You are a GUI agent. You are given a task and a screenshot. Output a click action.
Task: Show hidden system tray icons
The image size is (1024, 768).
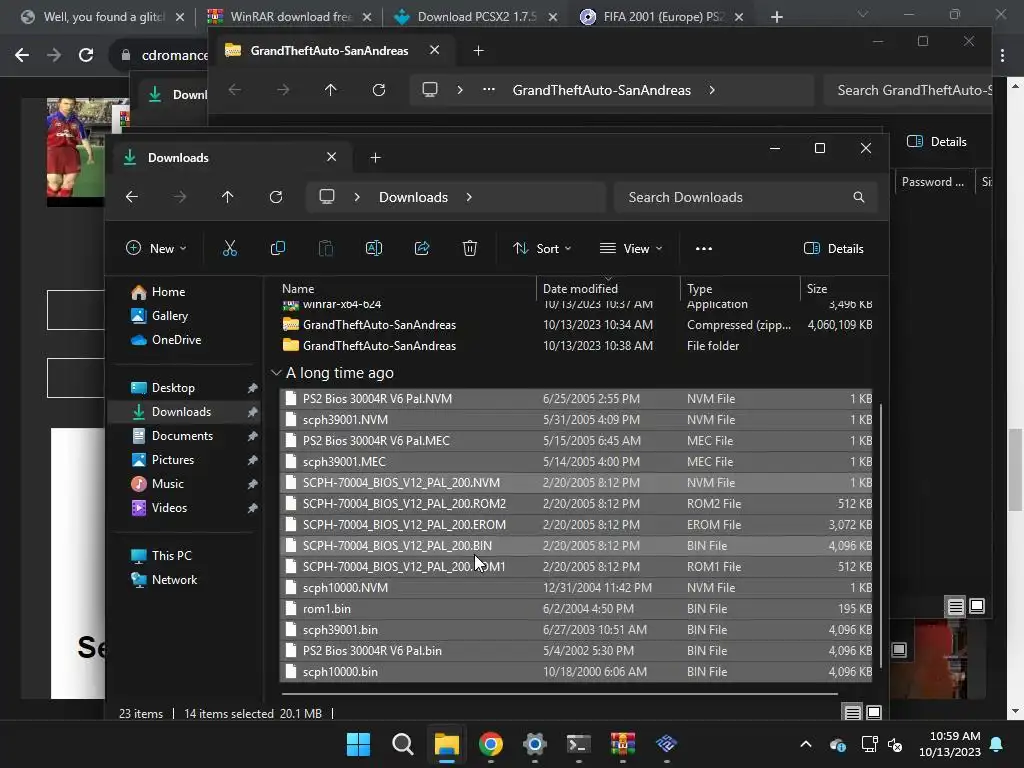coord(806,744)
